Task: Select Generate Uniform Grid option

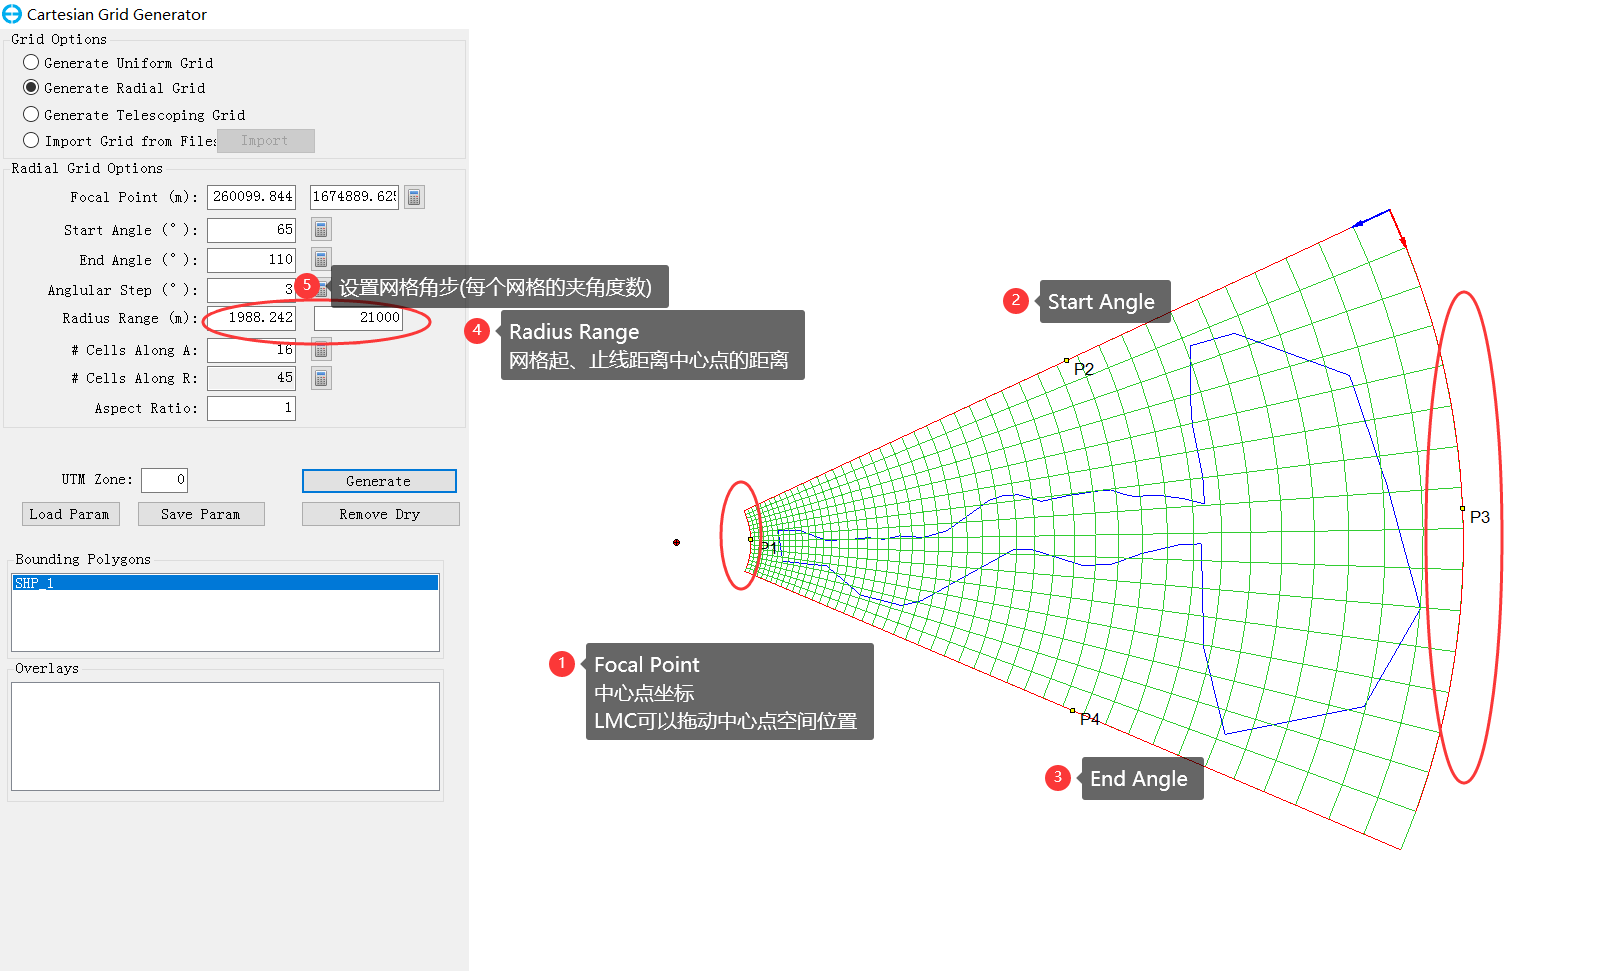Action: (x=31, y=62)
